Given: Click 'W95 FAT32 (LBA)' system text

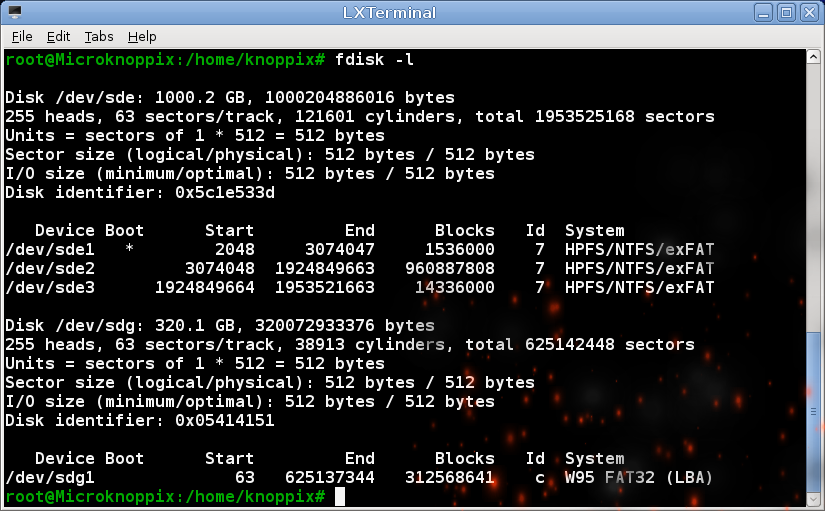Looking at the screenshot, I should click(x=639, y=477).
